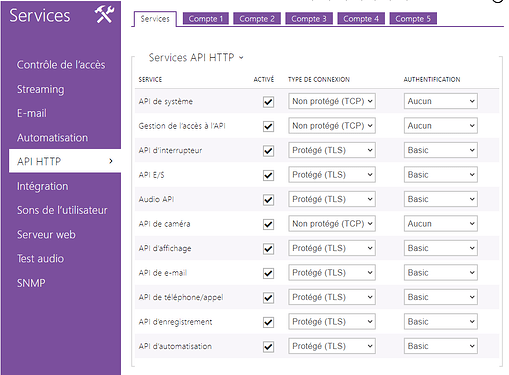Image resolution: width=509 pixels, height=375 pixels.
Task: Uncheck the API de système checkbox
Action: 268,102
